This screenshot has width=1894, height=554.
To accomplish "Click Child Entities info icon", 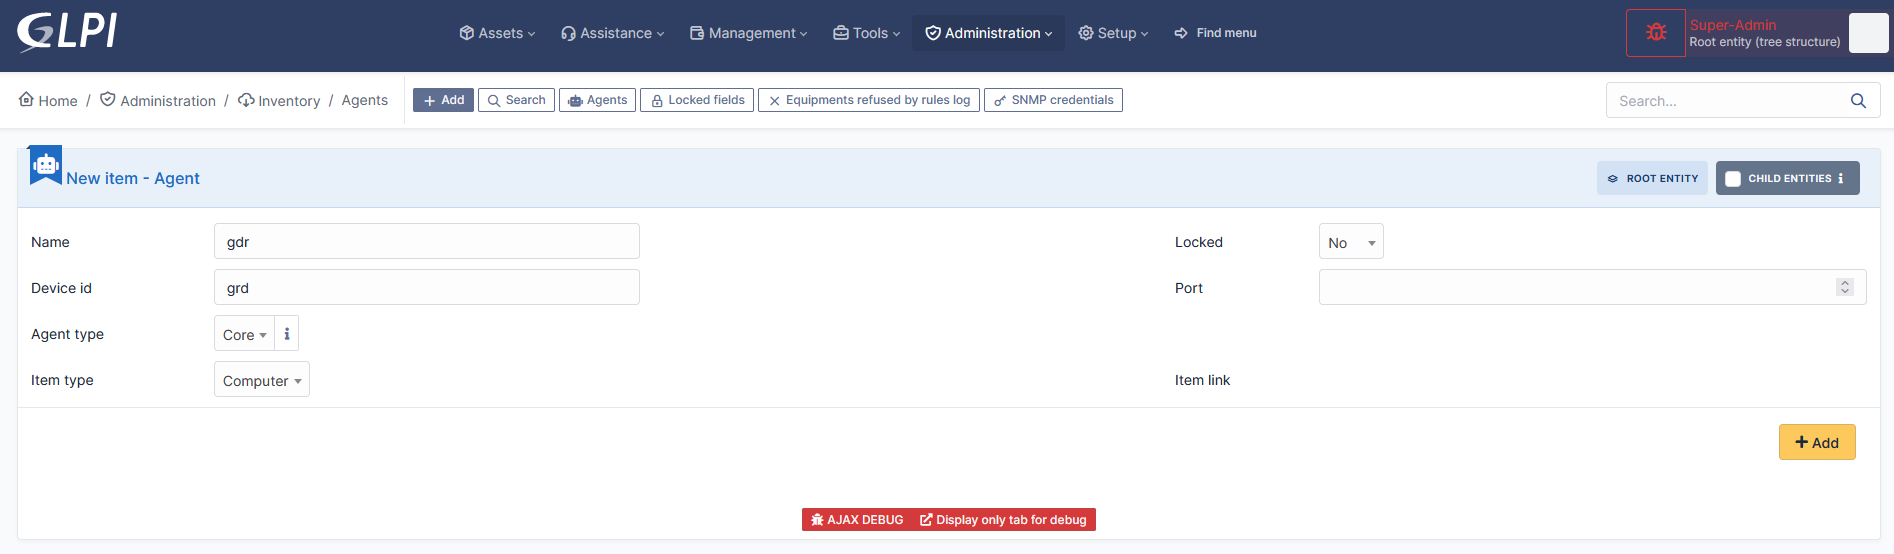I will click(x=1841, y=178).
